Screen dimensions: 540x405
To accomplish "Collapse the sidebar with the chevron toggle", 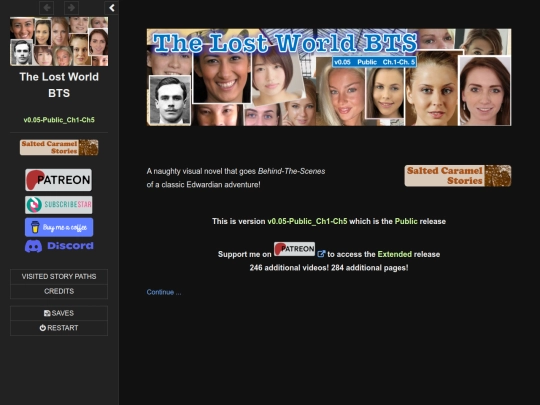I will point(112,8).
